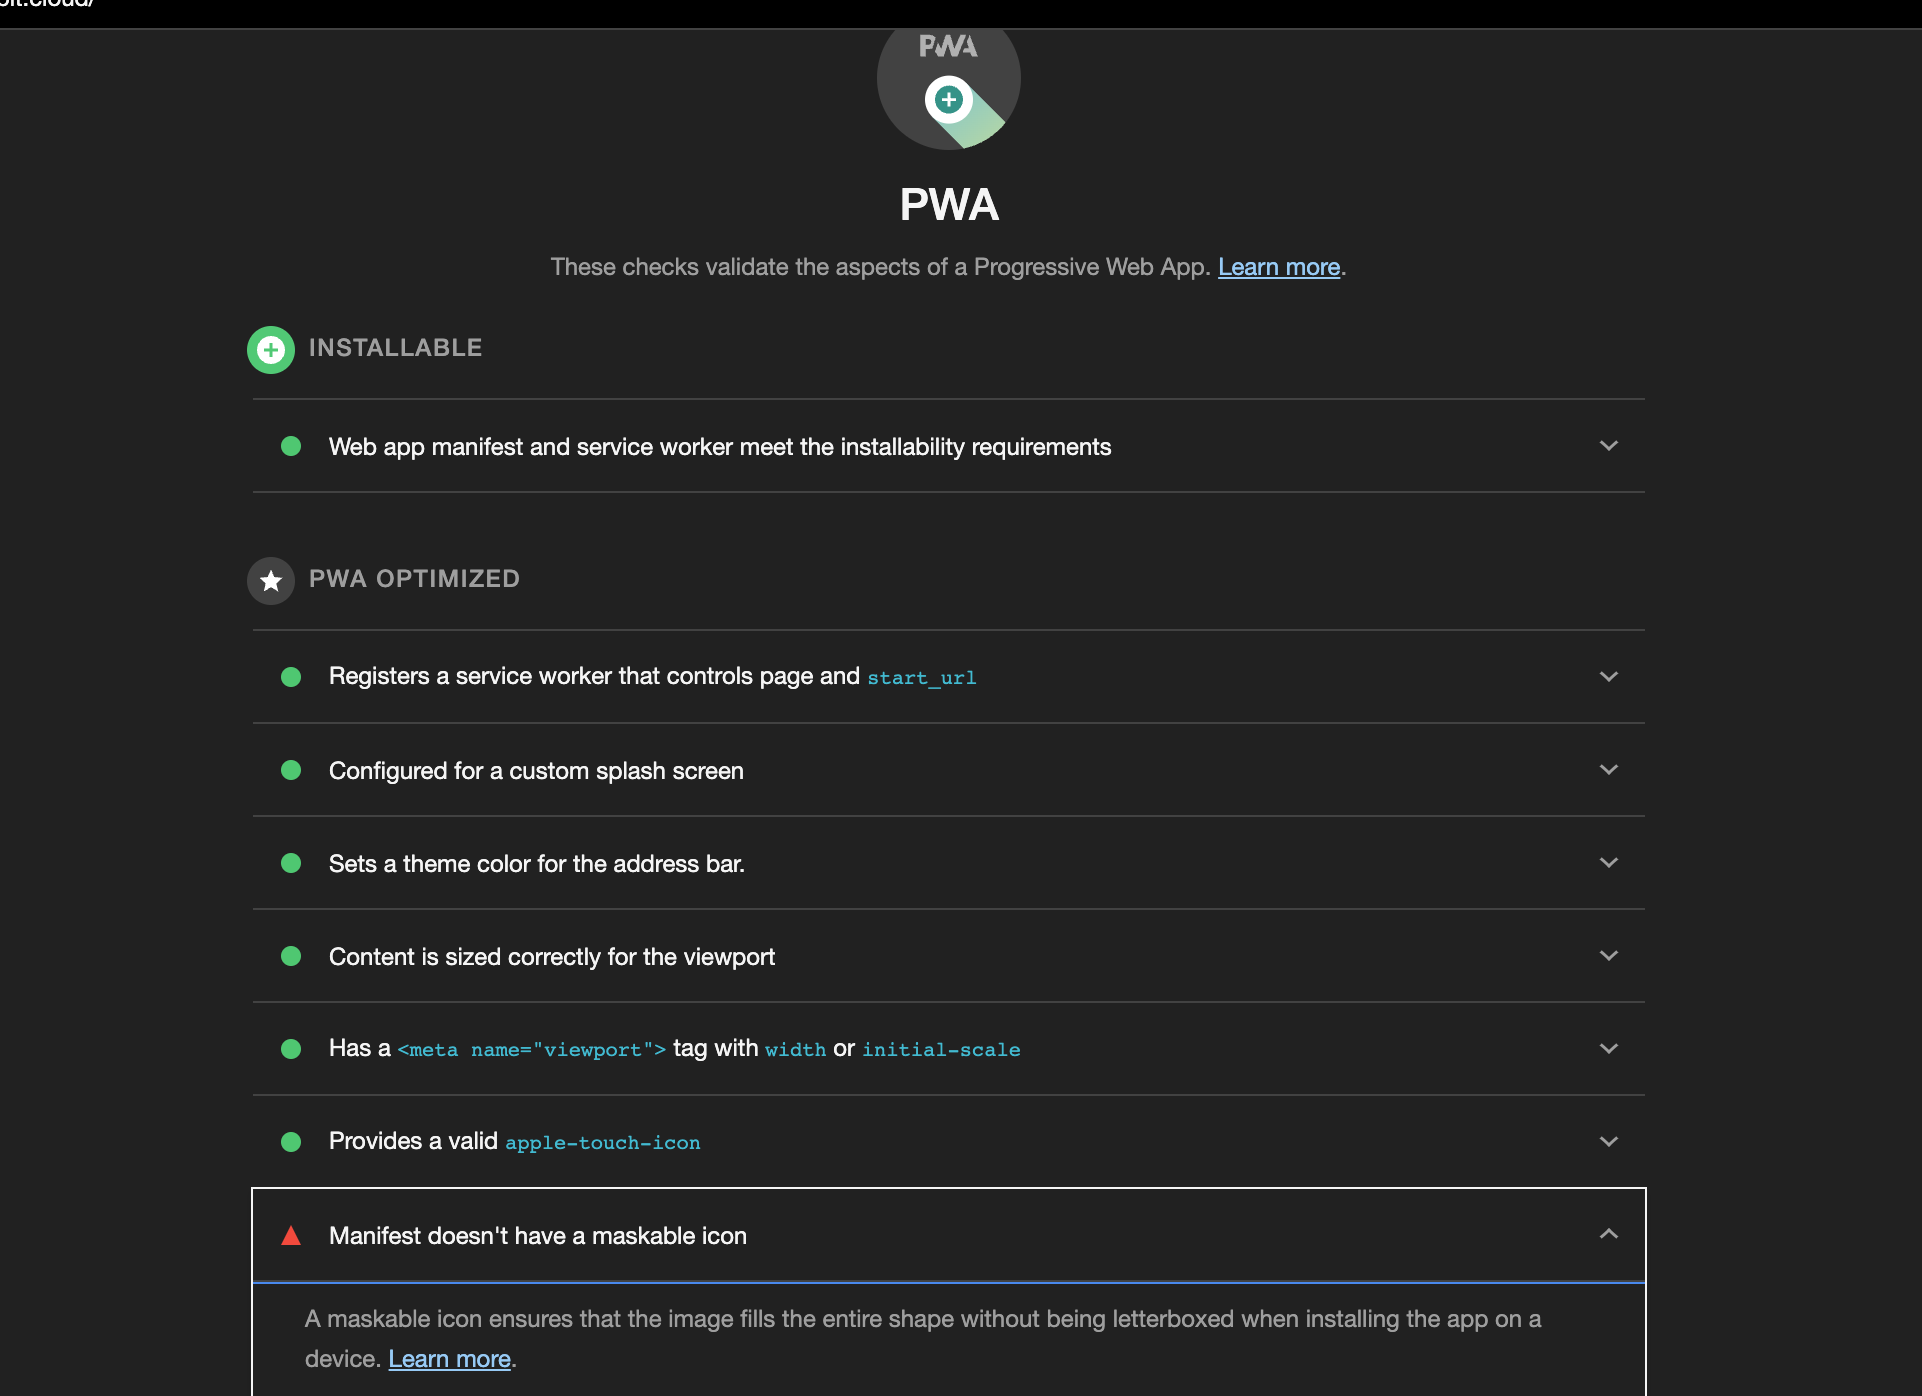Collapse the maskable icon failure details
The width and height of the screenshot is (1922, 1396).
pyautogui.click(x=1608, y=1234)
